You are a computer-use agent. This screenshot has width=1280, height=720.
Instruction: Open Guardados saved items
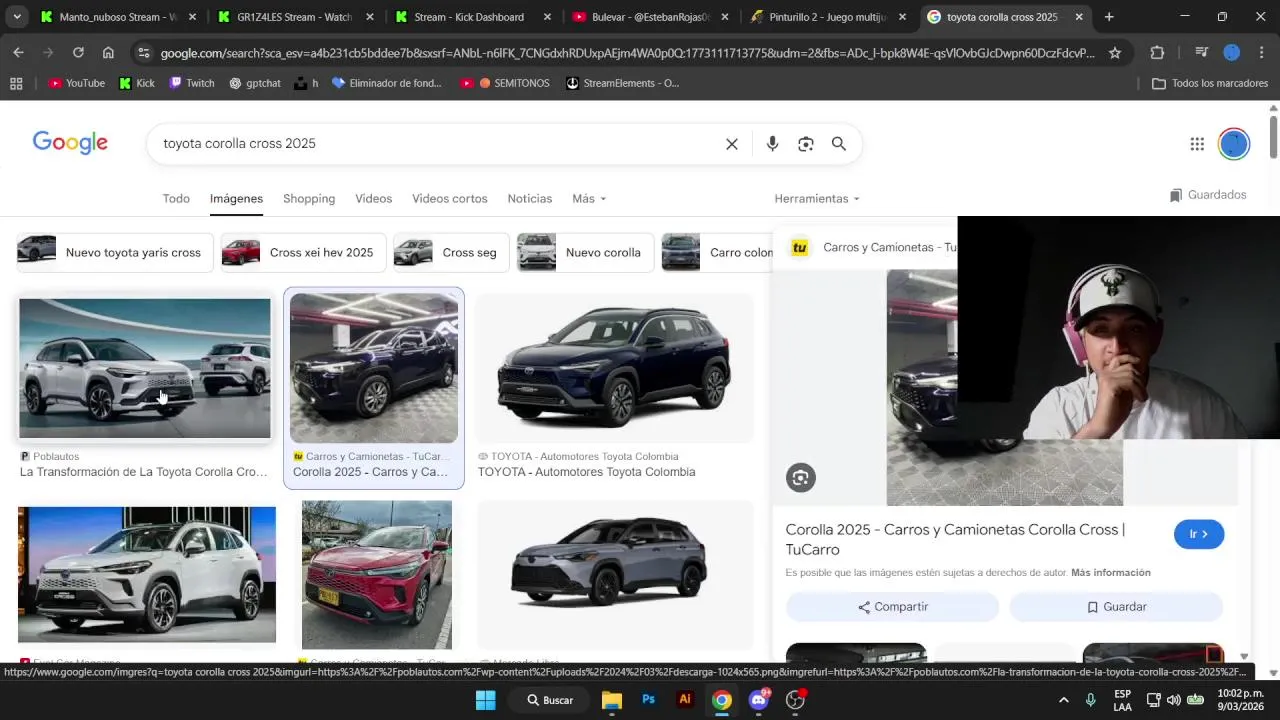(1208, 195)
